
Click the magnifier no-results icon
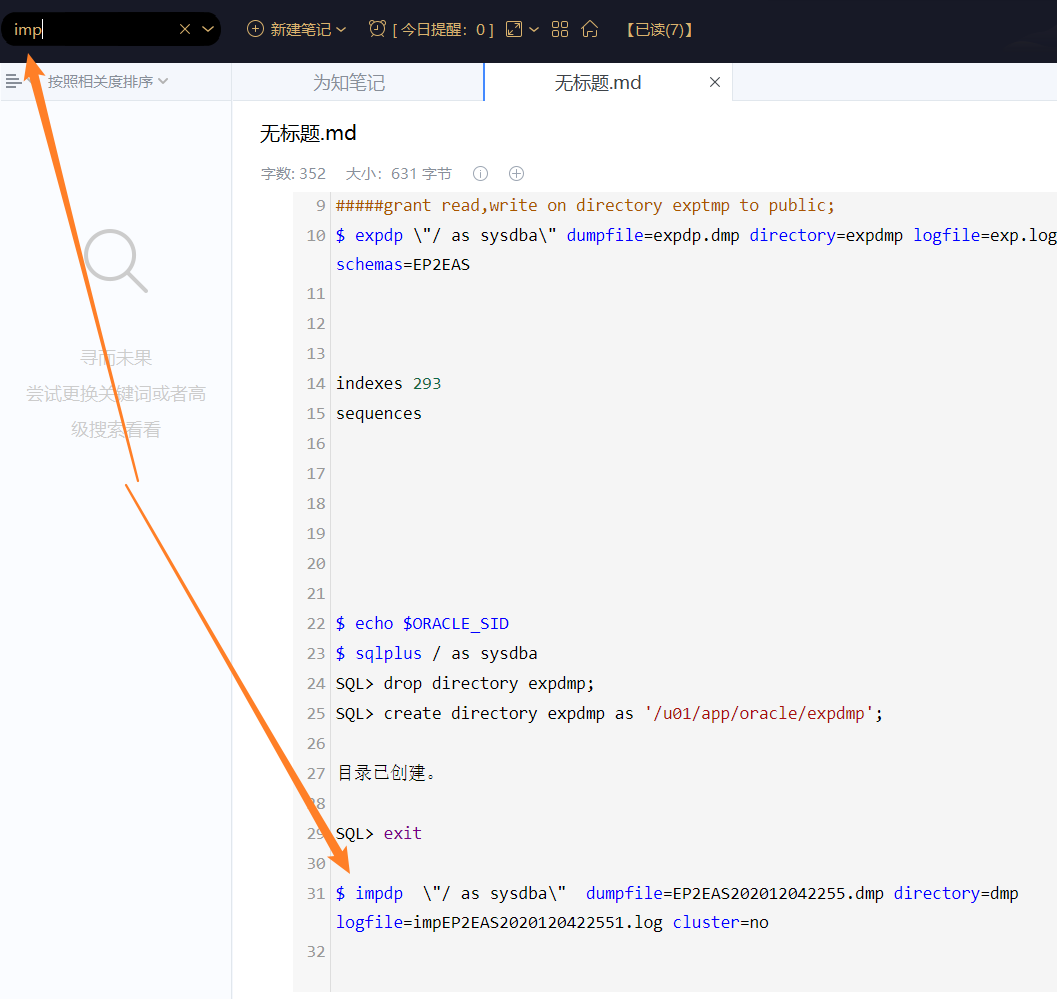point(116,261)
